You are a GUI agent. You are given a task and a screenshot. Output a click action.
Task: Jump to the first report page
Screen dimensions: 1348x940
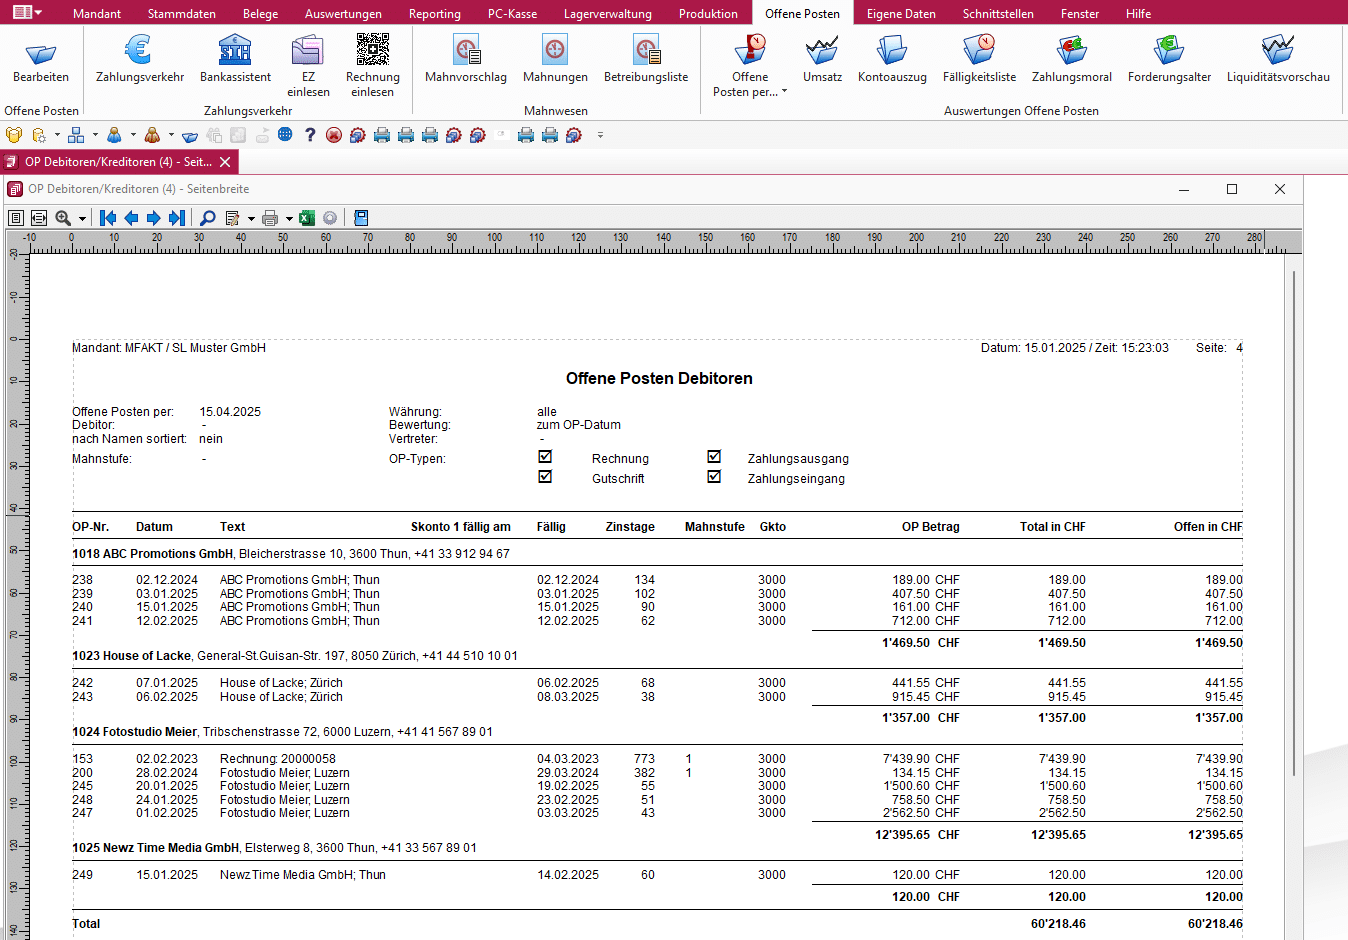(108, 218)
